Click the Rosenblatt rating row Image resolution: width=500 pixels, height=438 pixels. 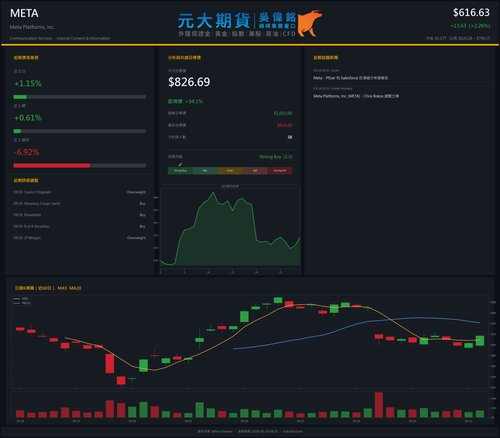[80, 215]
